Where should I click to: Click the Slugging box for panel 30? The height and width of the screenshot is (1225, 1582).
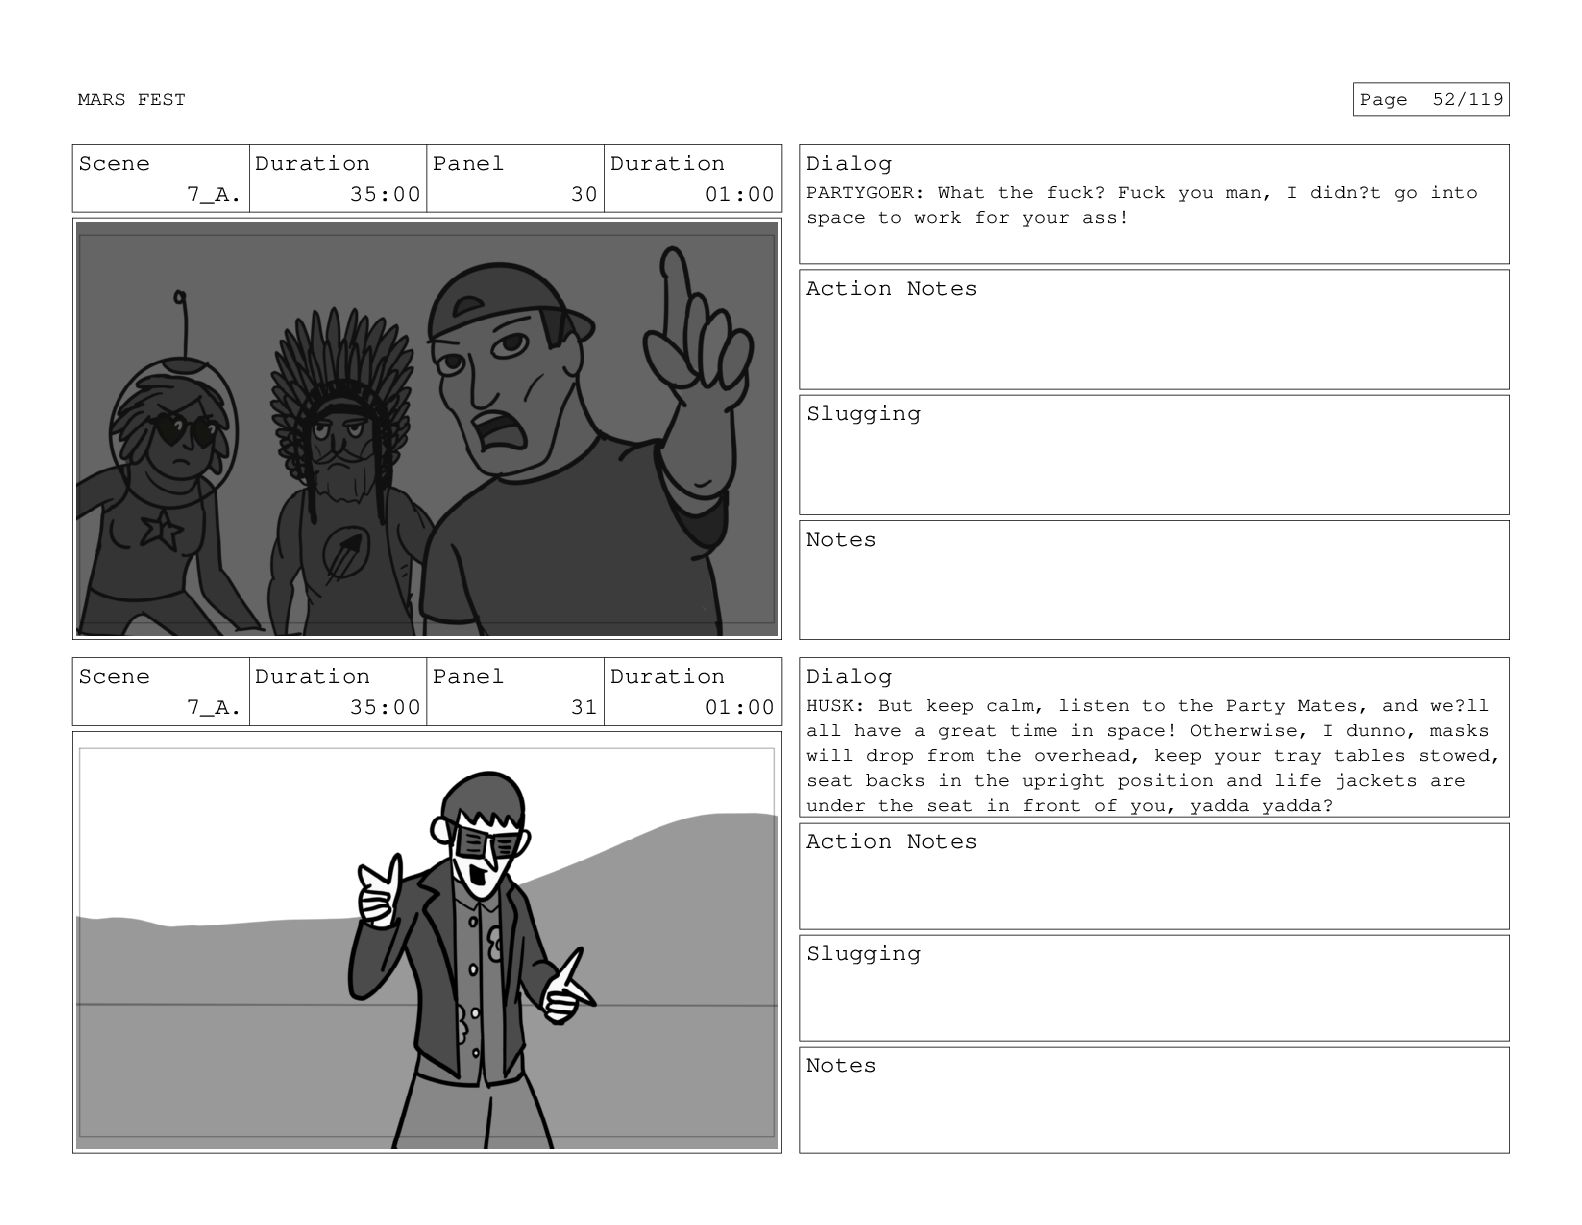coord(1154,455)
